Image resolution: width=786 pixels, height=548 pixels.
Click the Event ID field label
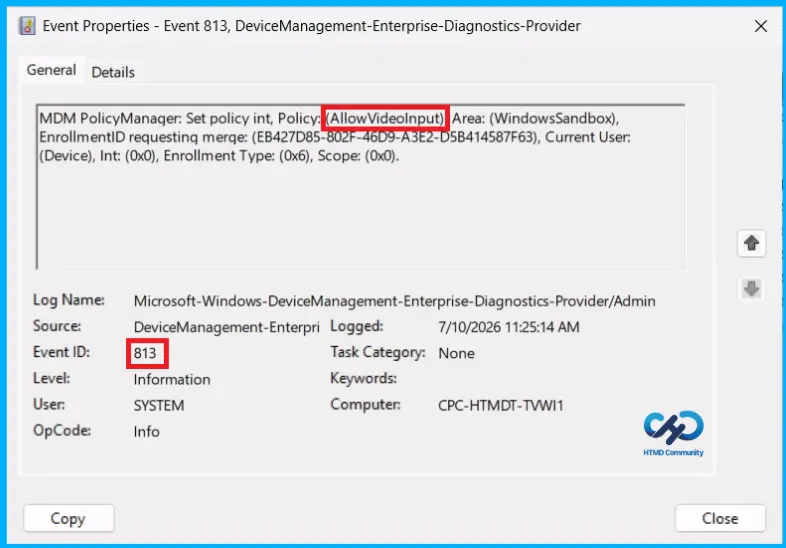[61, 352]
